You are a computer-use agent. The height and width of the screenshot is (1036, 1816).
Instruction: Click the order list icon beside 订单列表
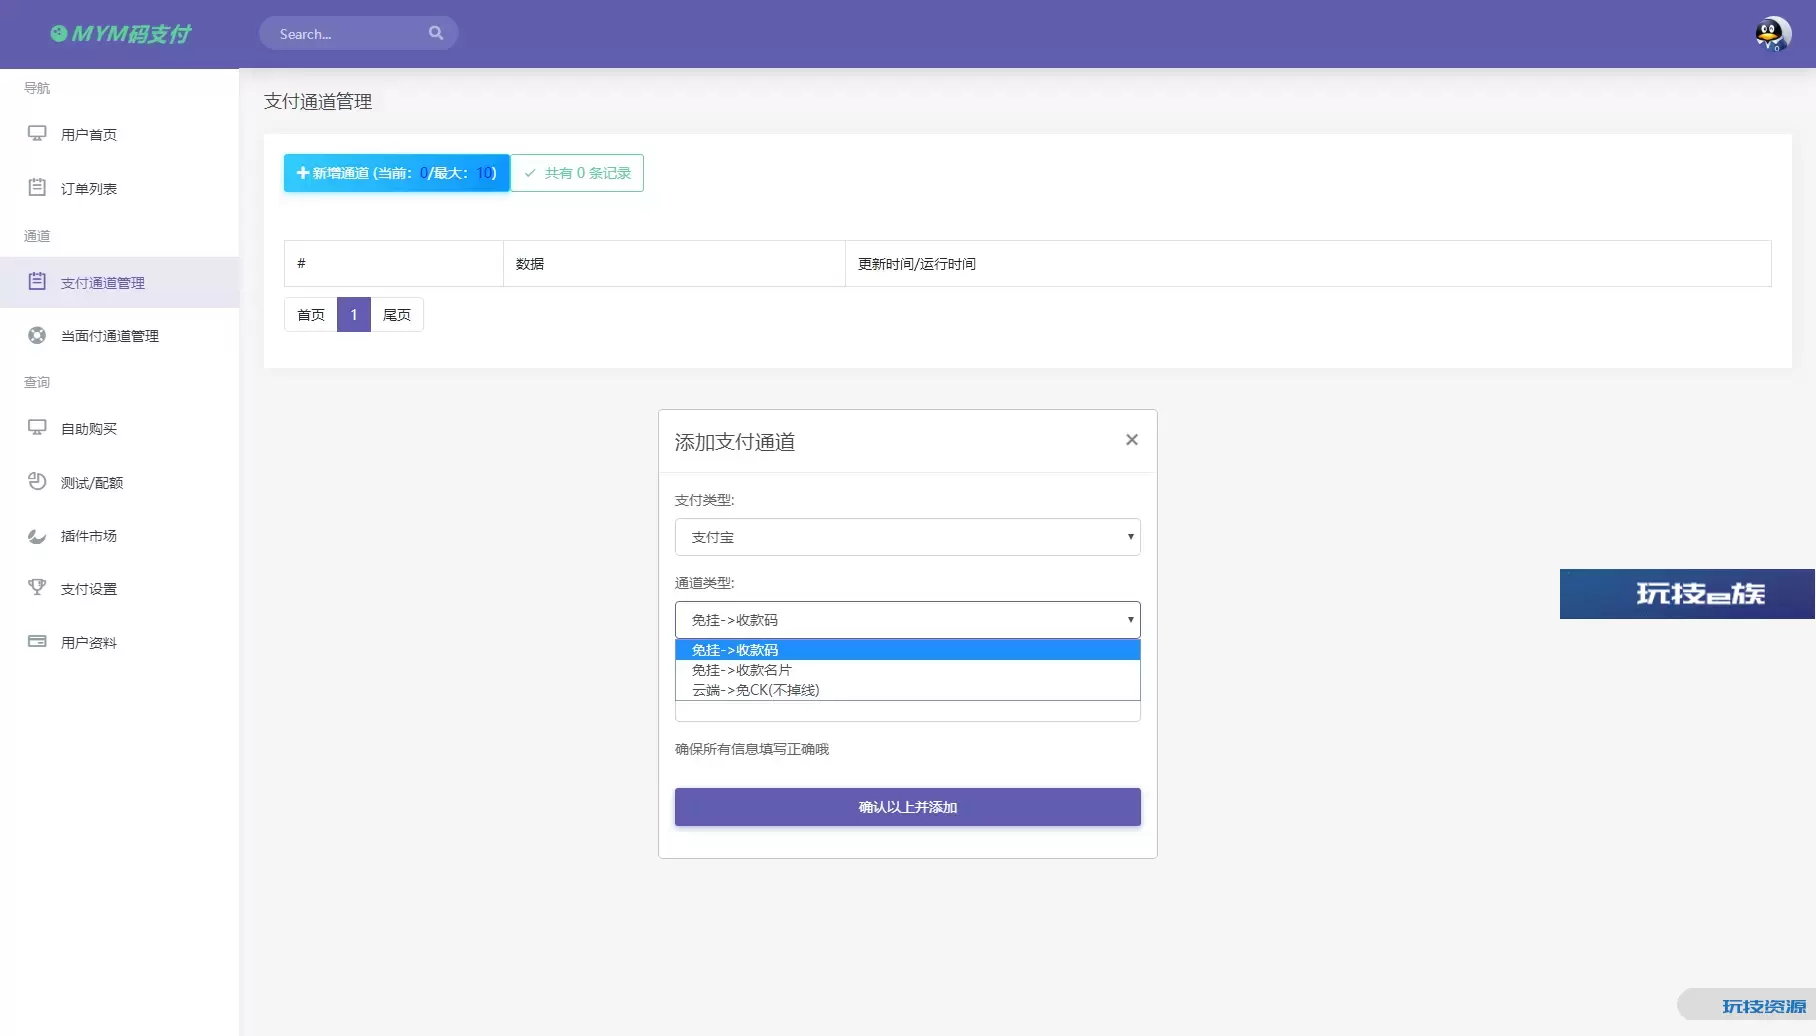[x=37, y=188]
